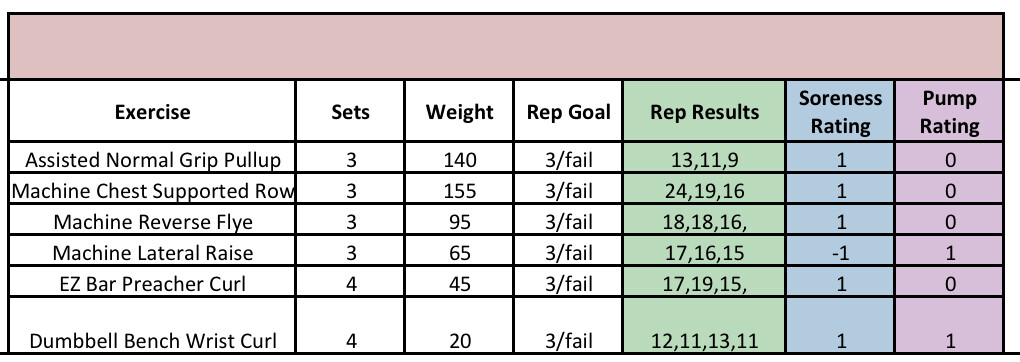Select the weight cell showing 140
Viewport: 1020px width, 362px height.
pyautogui.click(x=459, y=158)
